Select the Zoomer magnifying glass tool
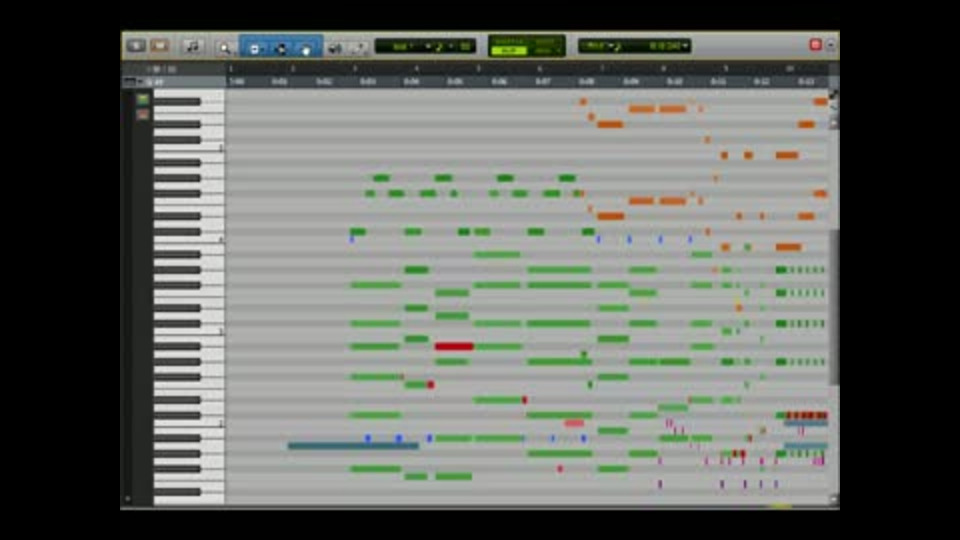Screen dimensions: 960x540 [225, 48]
